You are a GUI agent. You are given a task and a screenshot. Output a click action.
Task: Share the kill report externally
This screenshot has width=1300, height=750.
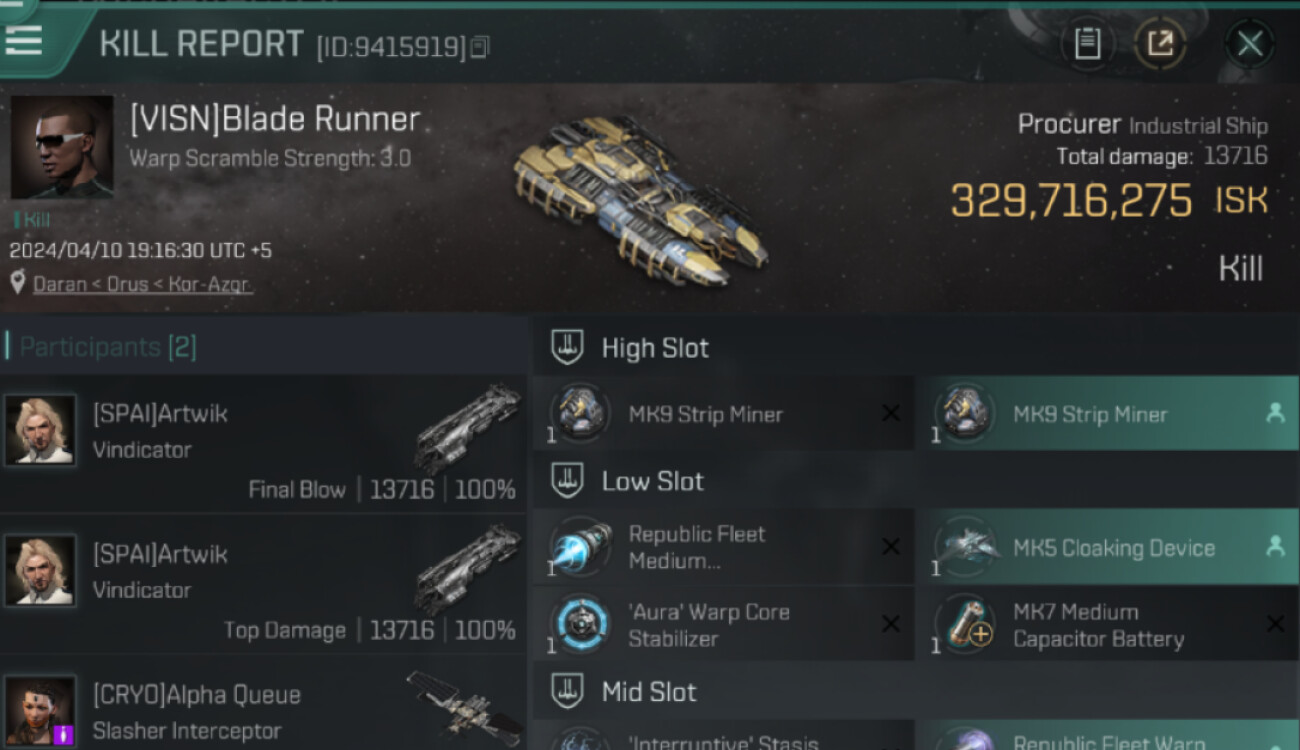click(x=1160, y=44)
